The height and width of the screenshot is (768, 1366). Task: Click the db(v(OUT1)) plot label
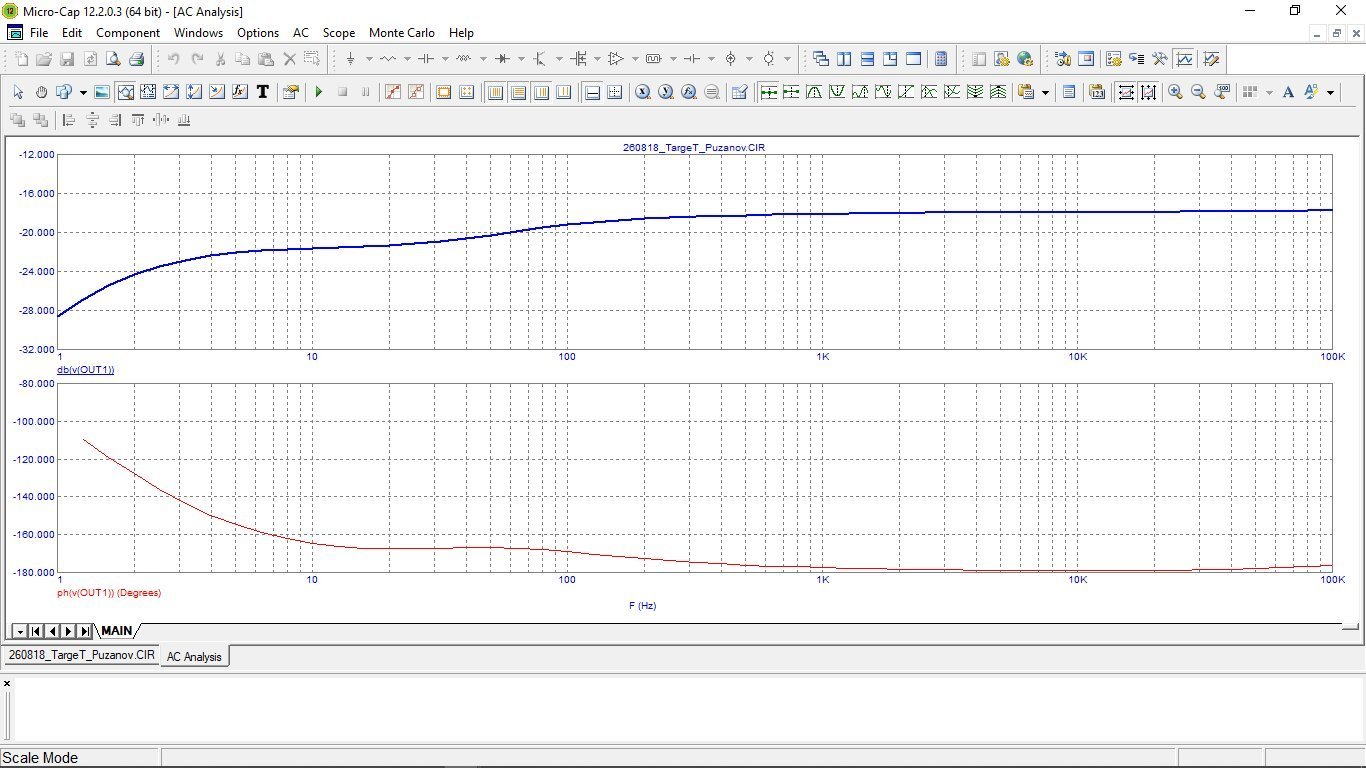[85, 370]
